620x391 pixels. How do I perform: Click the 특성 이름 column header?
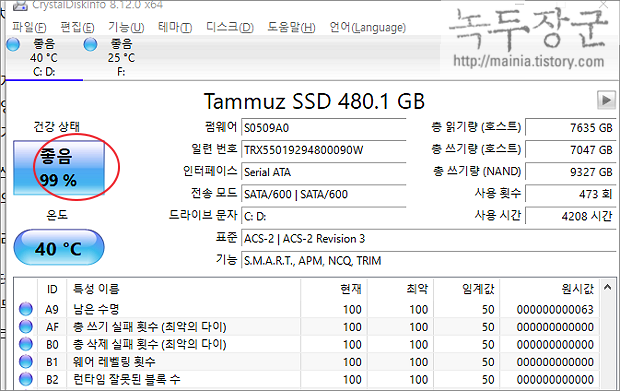pos(183,289)
